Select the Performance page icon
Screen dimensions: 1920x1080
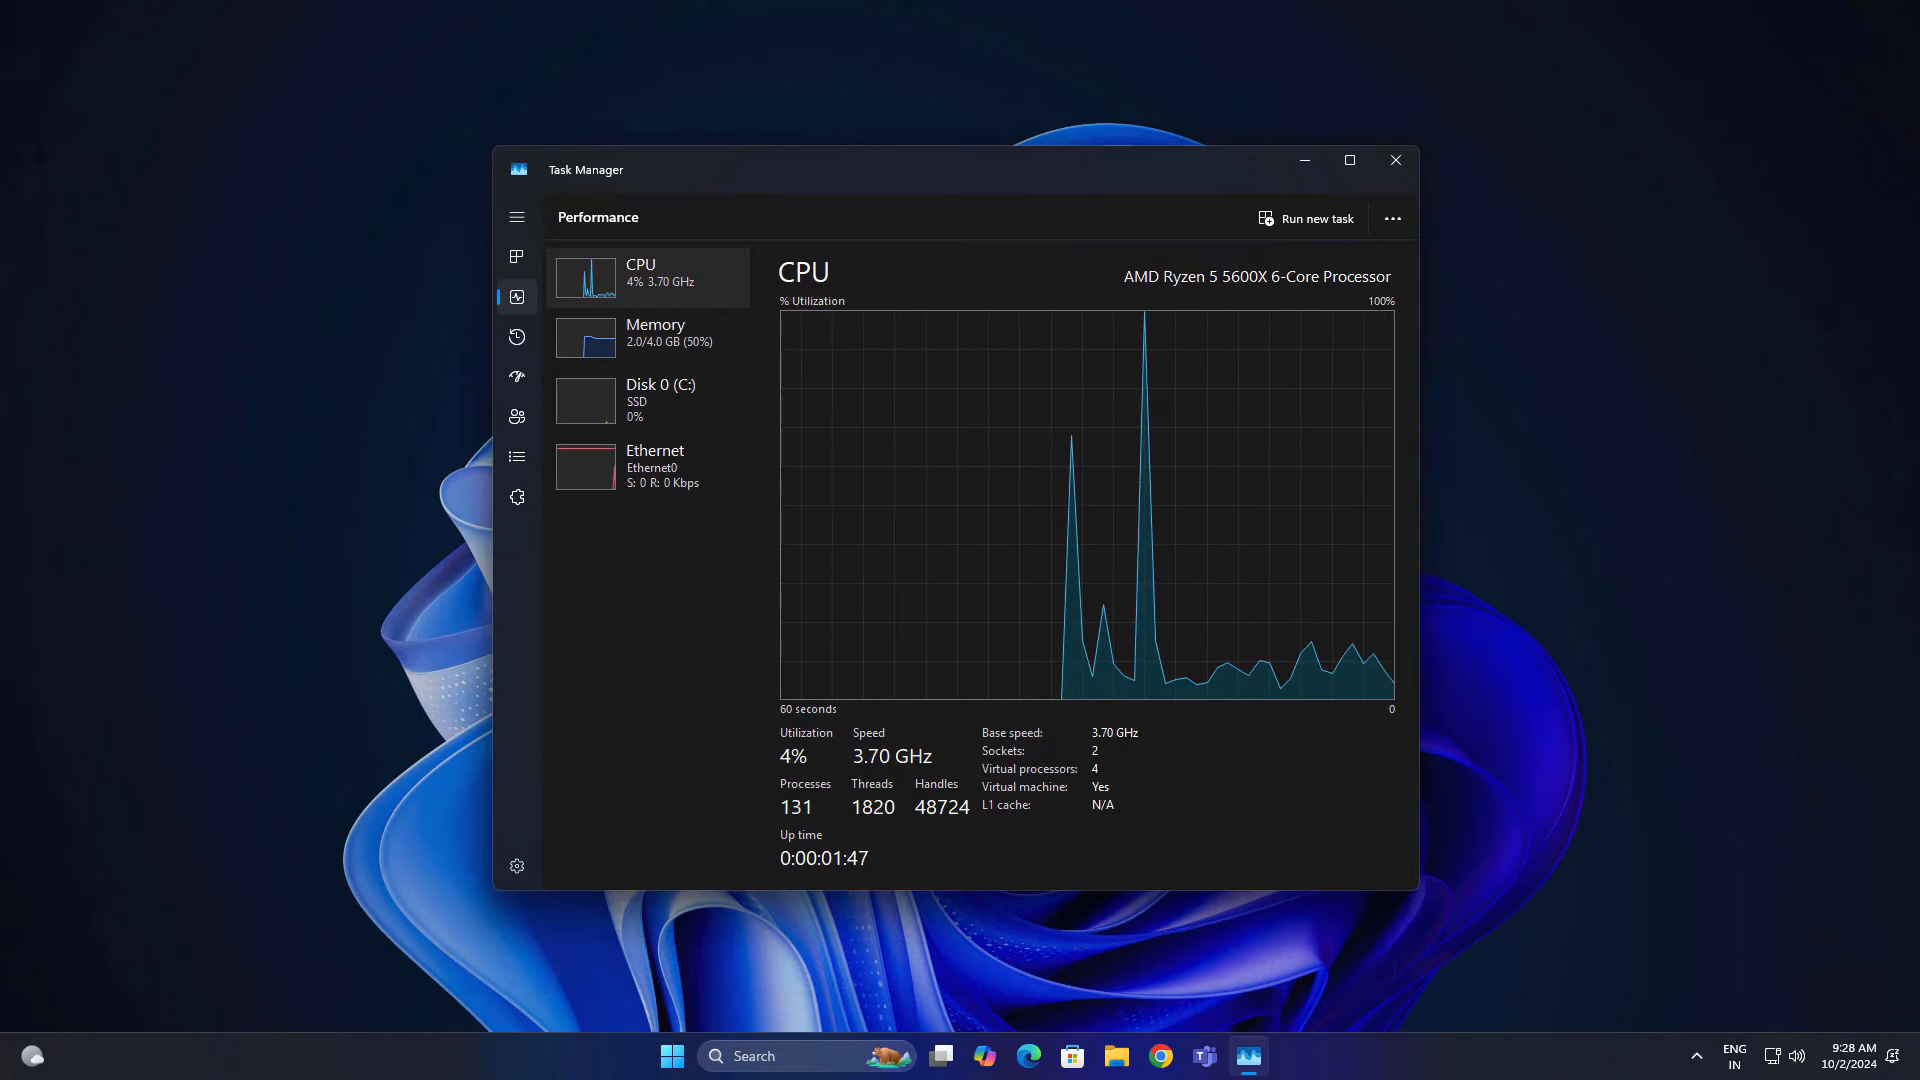pyautogui.click(x=517, y=297)
